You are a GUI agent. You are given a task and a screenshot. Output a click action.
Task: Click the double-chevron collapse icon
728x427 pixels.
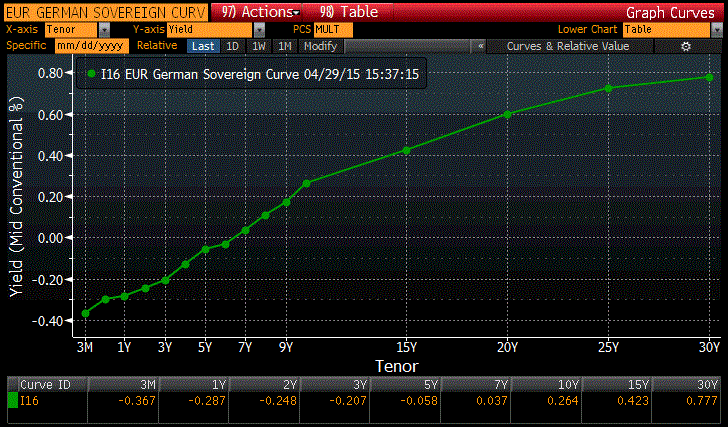[x=481, y=46]
